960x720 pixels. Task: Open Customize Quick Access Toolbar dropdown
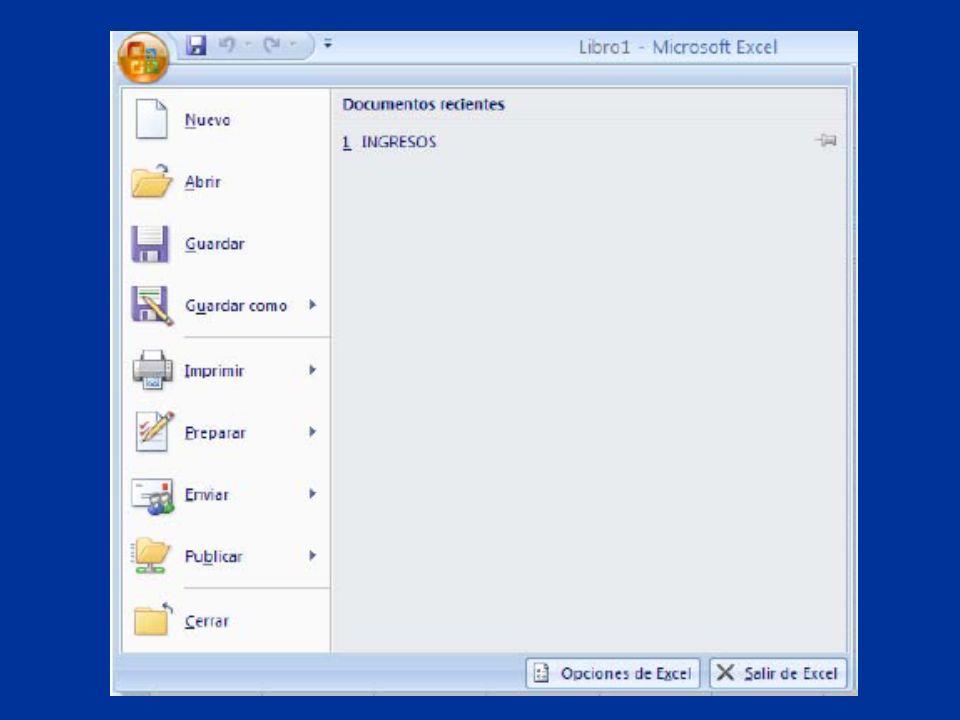click(x=328, y=44)
